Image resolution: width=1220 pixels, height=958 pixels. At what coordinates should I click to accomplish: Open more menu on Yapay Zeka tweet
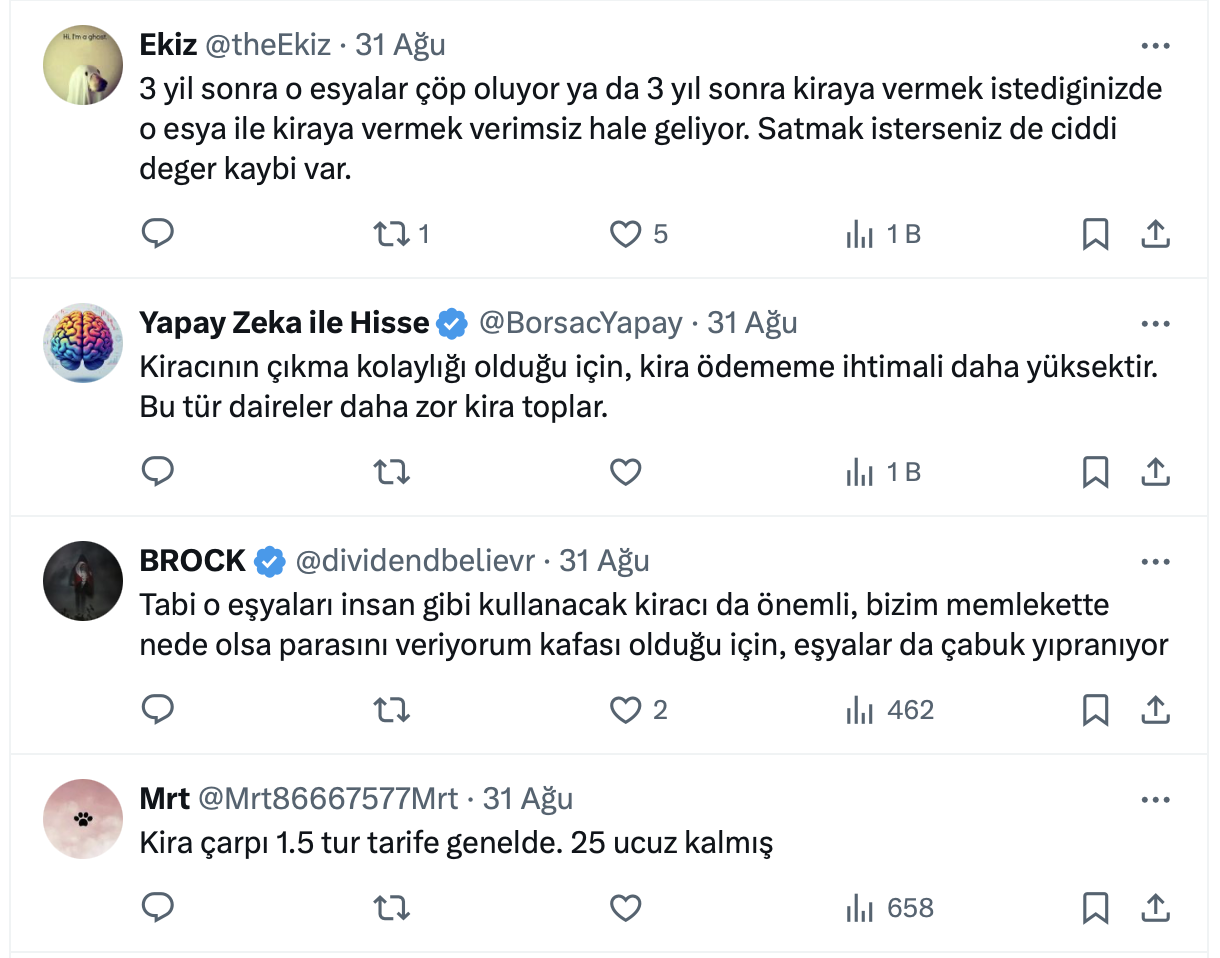point(1155,324)
